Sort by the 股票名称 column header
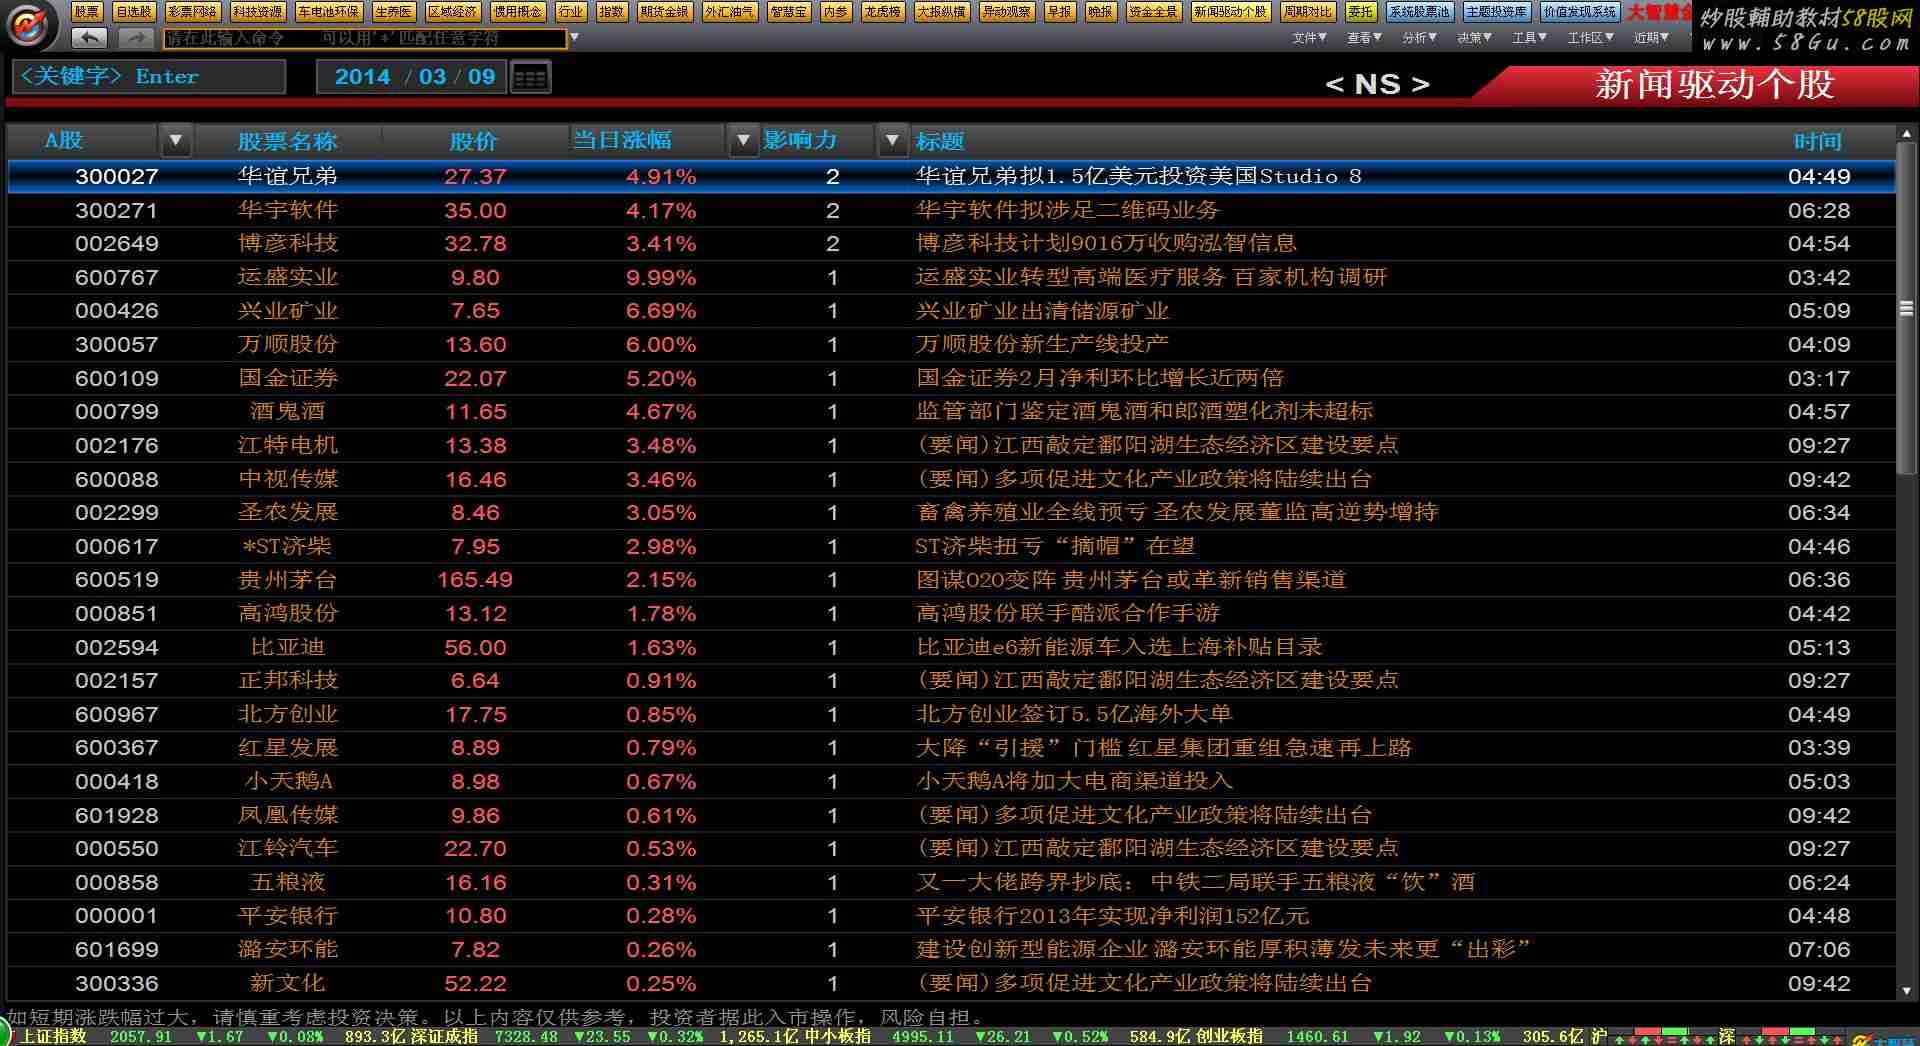 tap(287, 141)
